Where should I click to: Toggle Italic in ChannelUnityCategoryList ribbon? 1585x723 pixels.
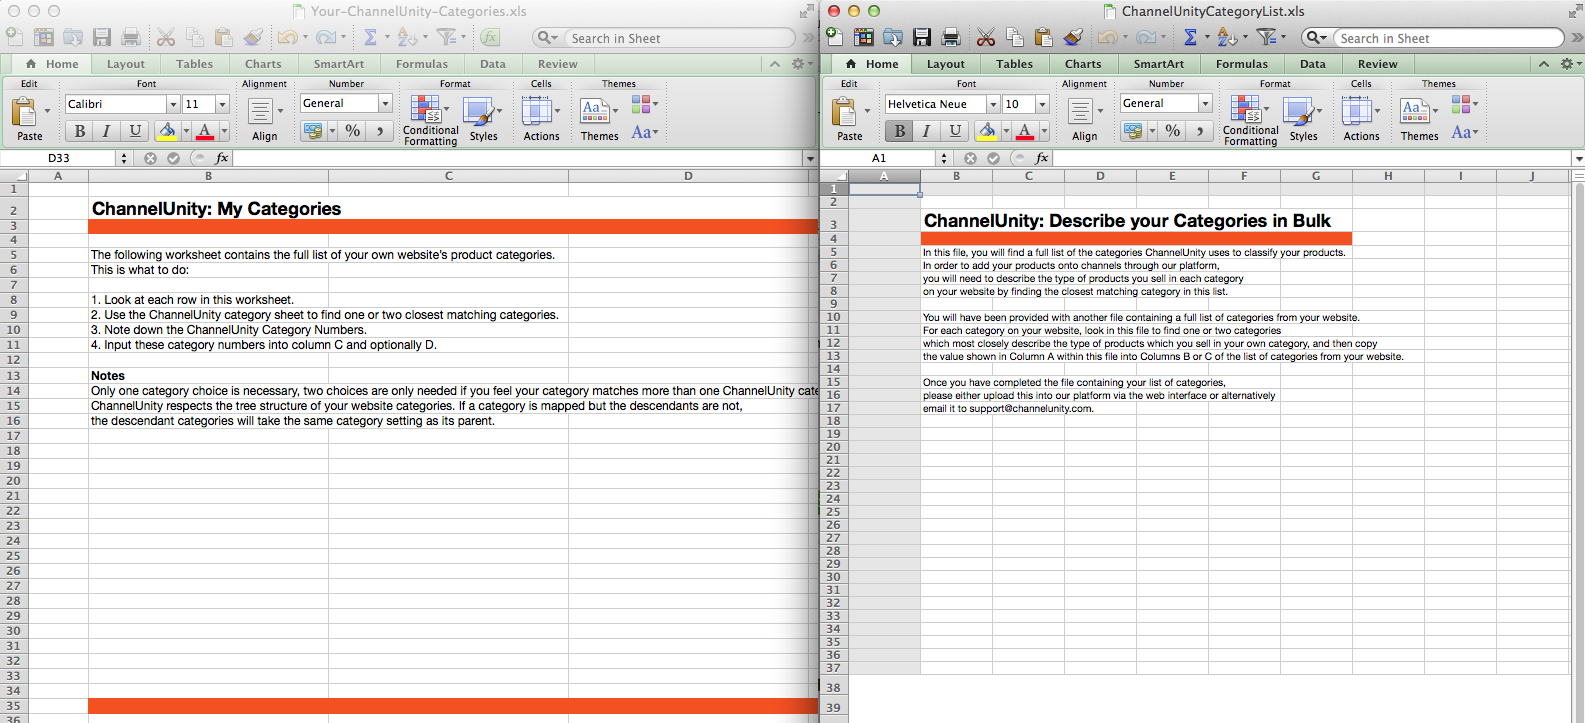(x=927, y=131)
